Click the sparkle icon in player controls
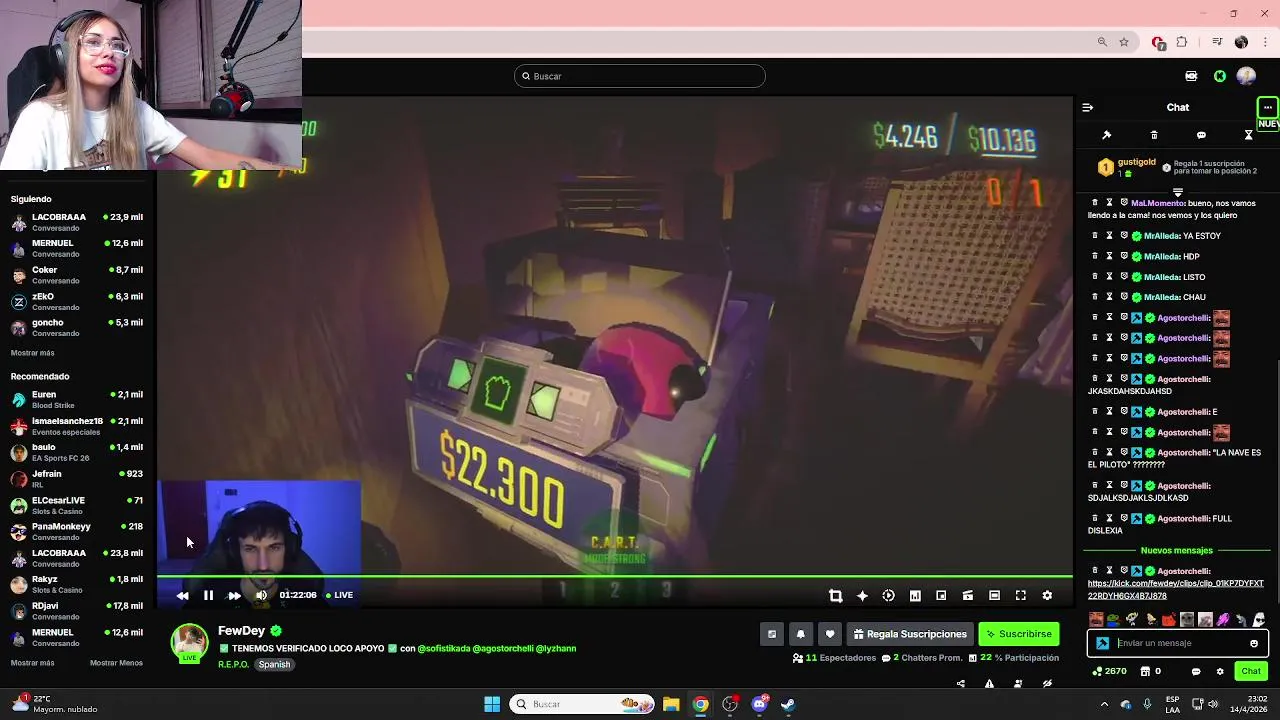 (862, 595)
